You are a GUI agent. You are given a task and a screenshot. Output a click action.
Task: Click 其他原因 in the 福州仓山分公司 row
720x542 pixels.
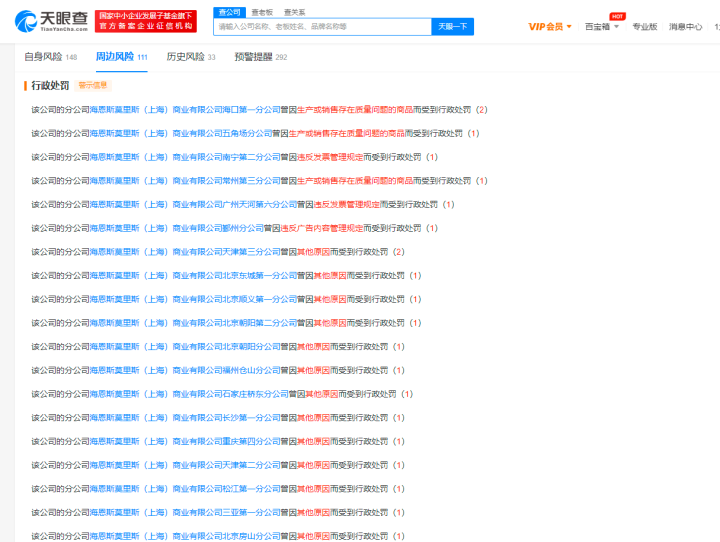pyautogui.click(x=314, y=370)
